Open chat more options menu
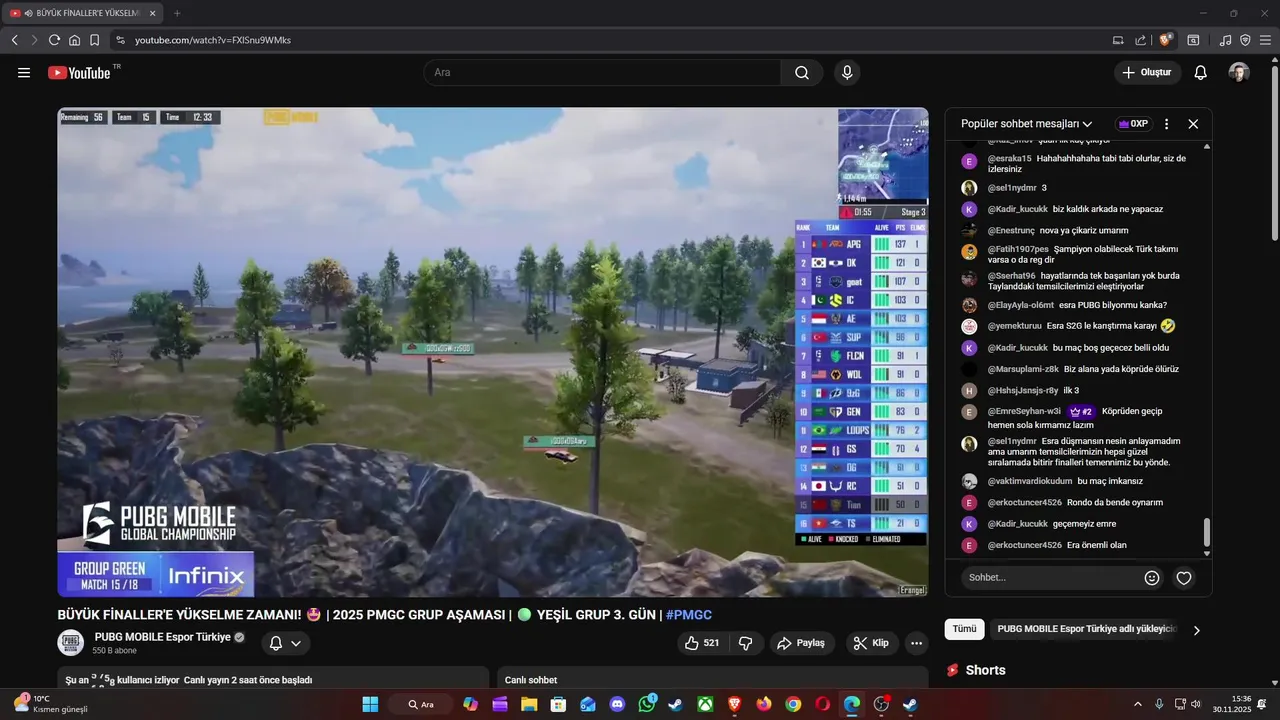1280x720 pixels. tap(1166, 124)
